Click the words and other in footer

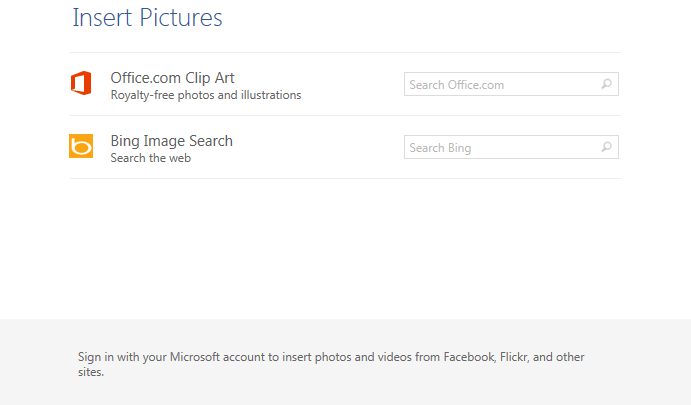click(x=563, y=357)
